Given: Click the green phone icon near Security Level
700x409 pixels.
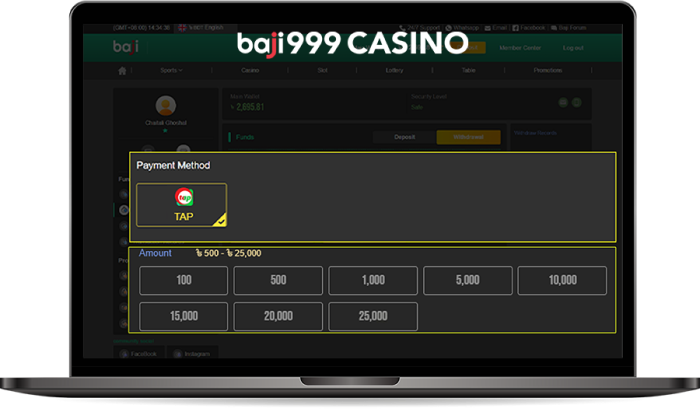Looking at the screenshot, I should 577,103.
